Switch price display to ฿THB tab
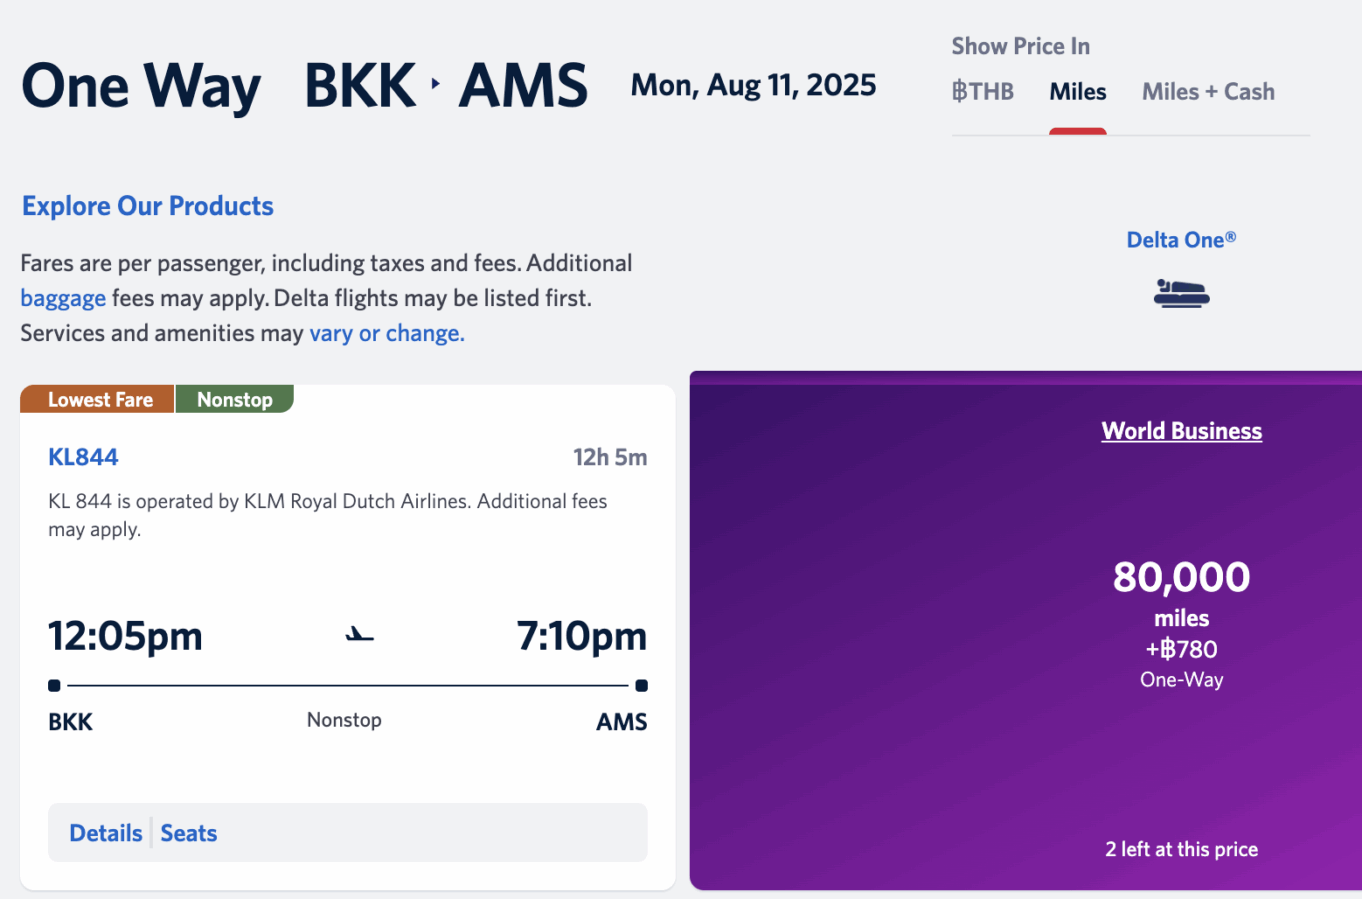Screen dimensions: 1362x899 pos(982,92)
